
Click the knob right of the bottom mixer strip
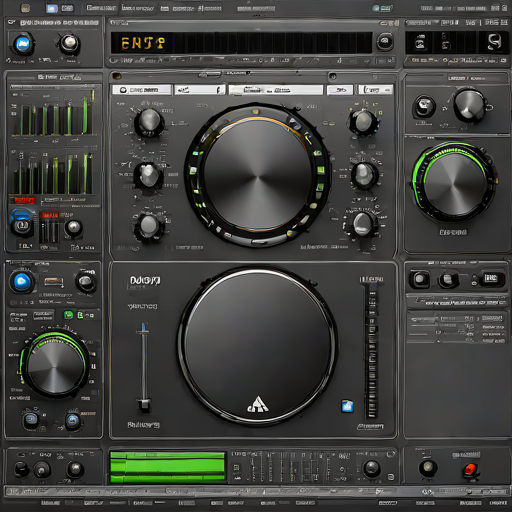coord(371,468)
